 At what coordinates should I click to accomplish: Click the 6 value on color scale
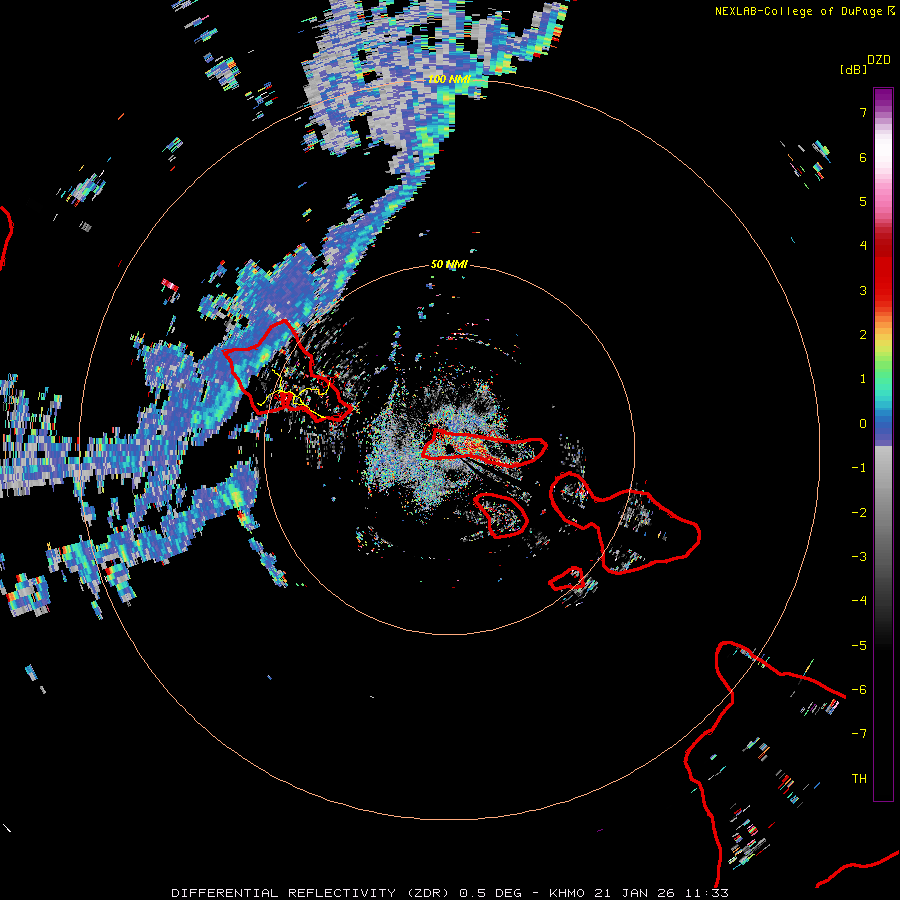click(x=863, y=157)
